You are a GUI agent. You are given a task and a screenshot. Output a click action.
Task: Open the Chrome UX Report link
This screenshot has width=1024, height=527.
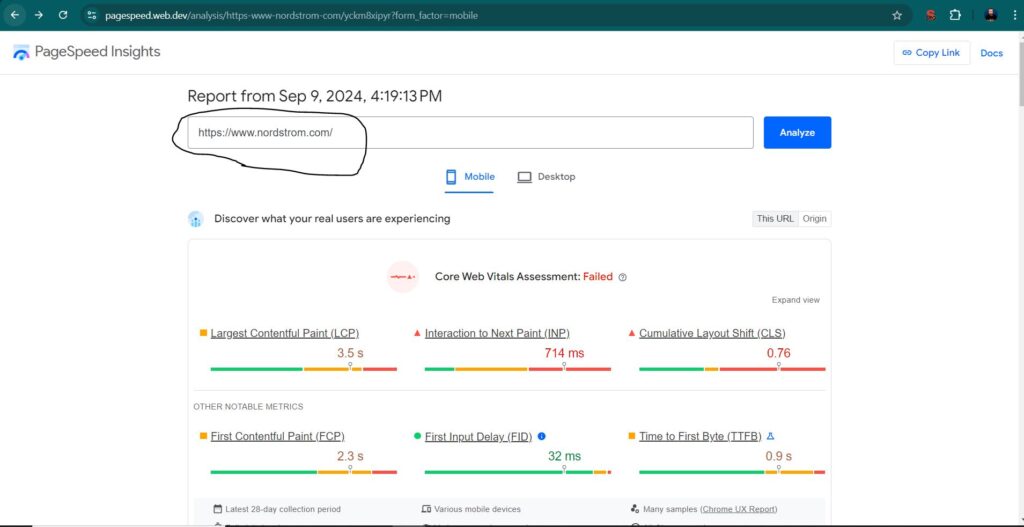click(x=739, y=509)
